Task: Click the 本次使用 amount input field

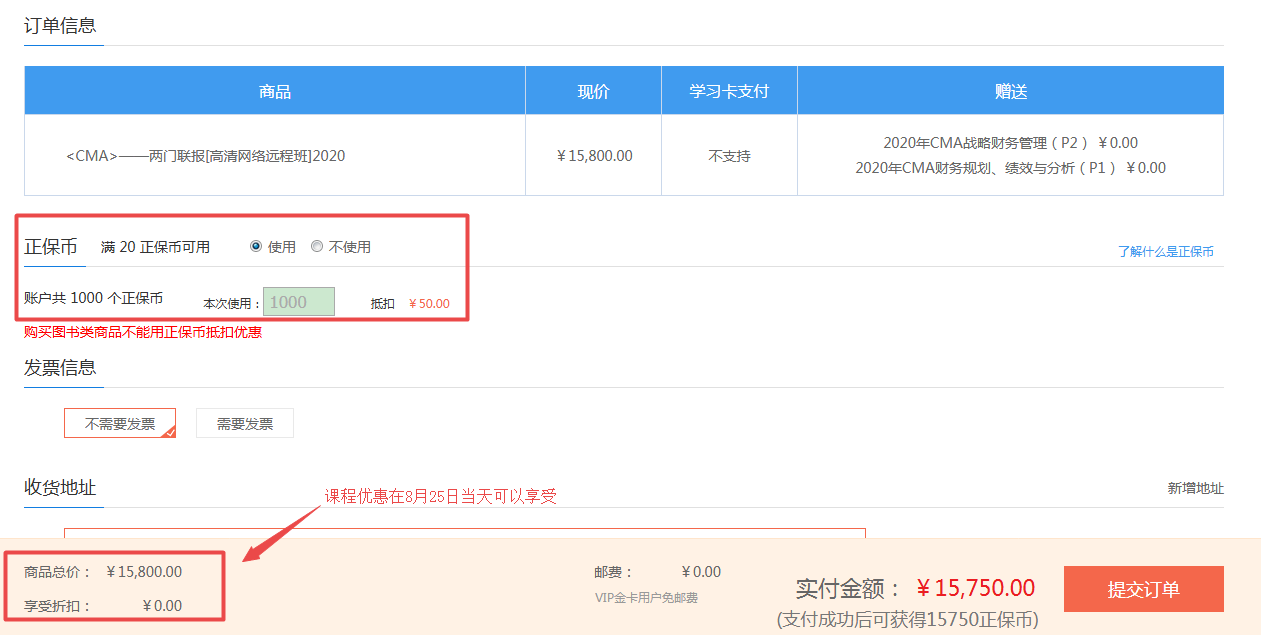Action: (298, 302)
